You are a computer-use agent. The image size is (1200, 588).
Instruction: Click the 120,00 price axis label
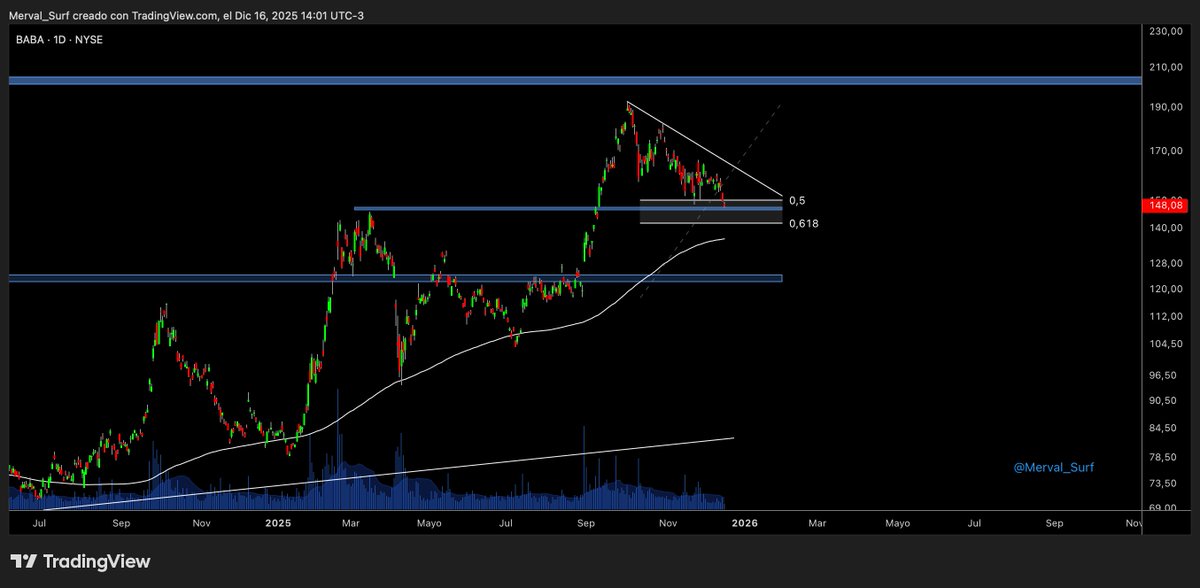coord(1165,290)
